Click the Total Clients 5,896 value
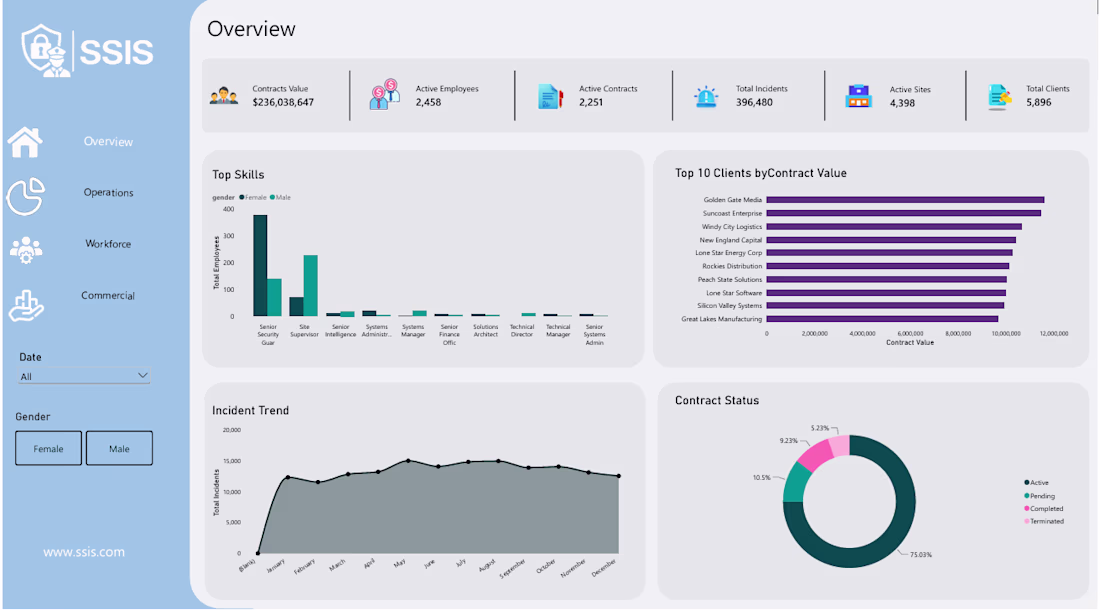This screenshot has height=610, width=1100. 1038,102
